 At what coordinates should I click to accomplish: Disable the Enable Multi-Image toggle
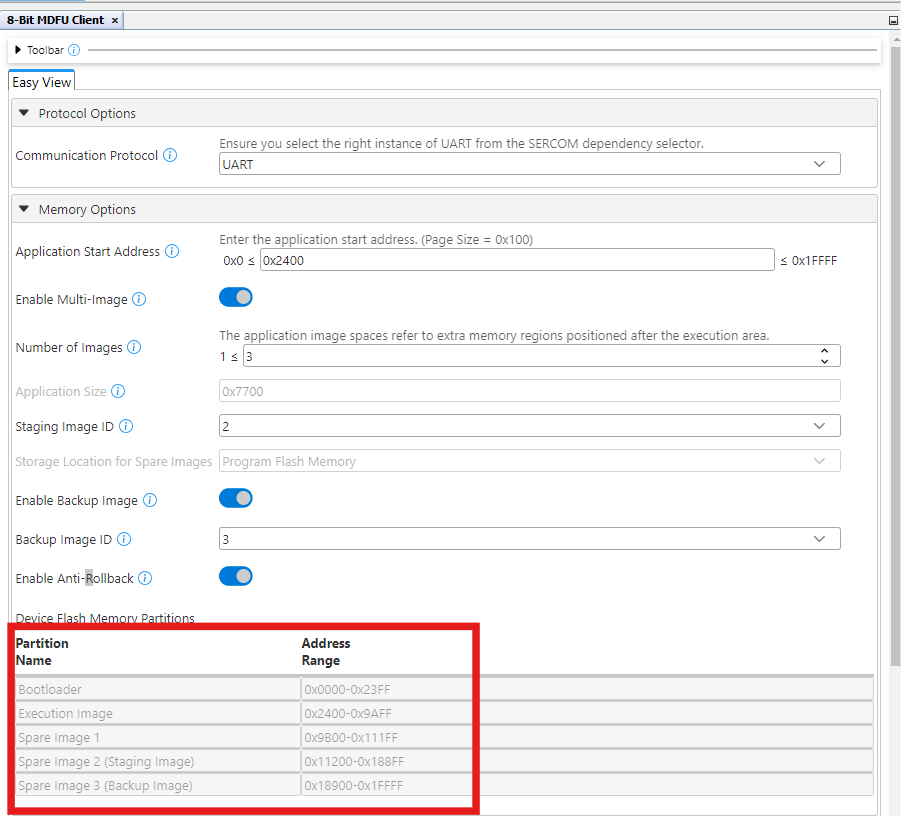click(x=236, y=298)
